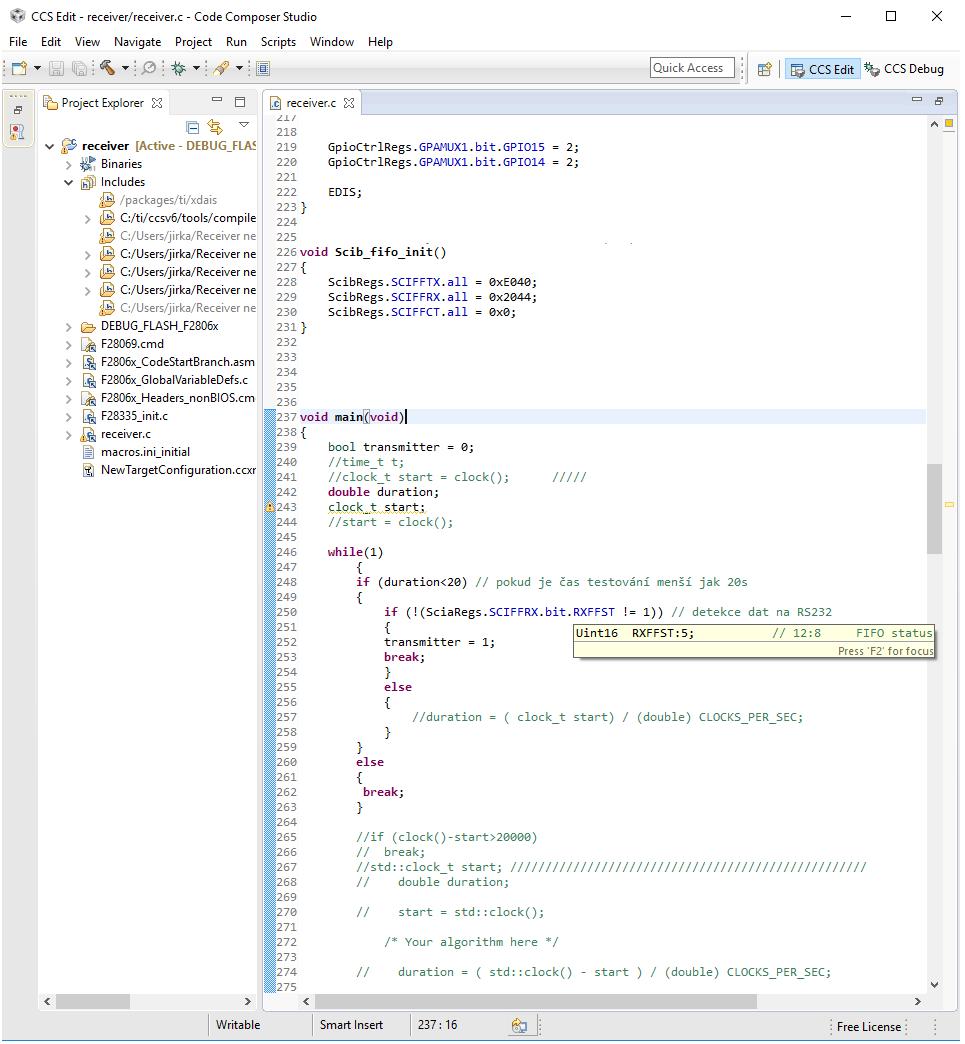This screenshot has width=965, height=1044.
Task: Restore the editor area icon
Action: (x=938, y=101)
